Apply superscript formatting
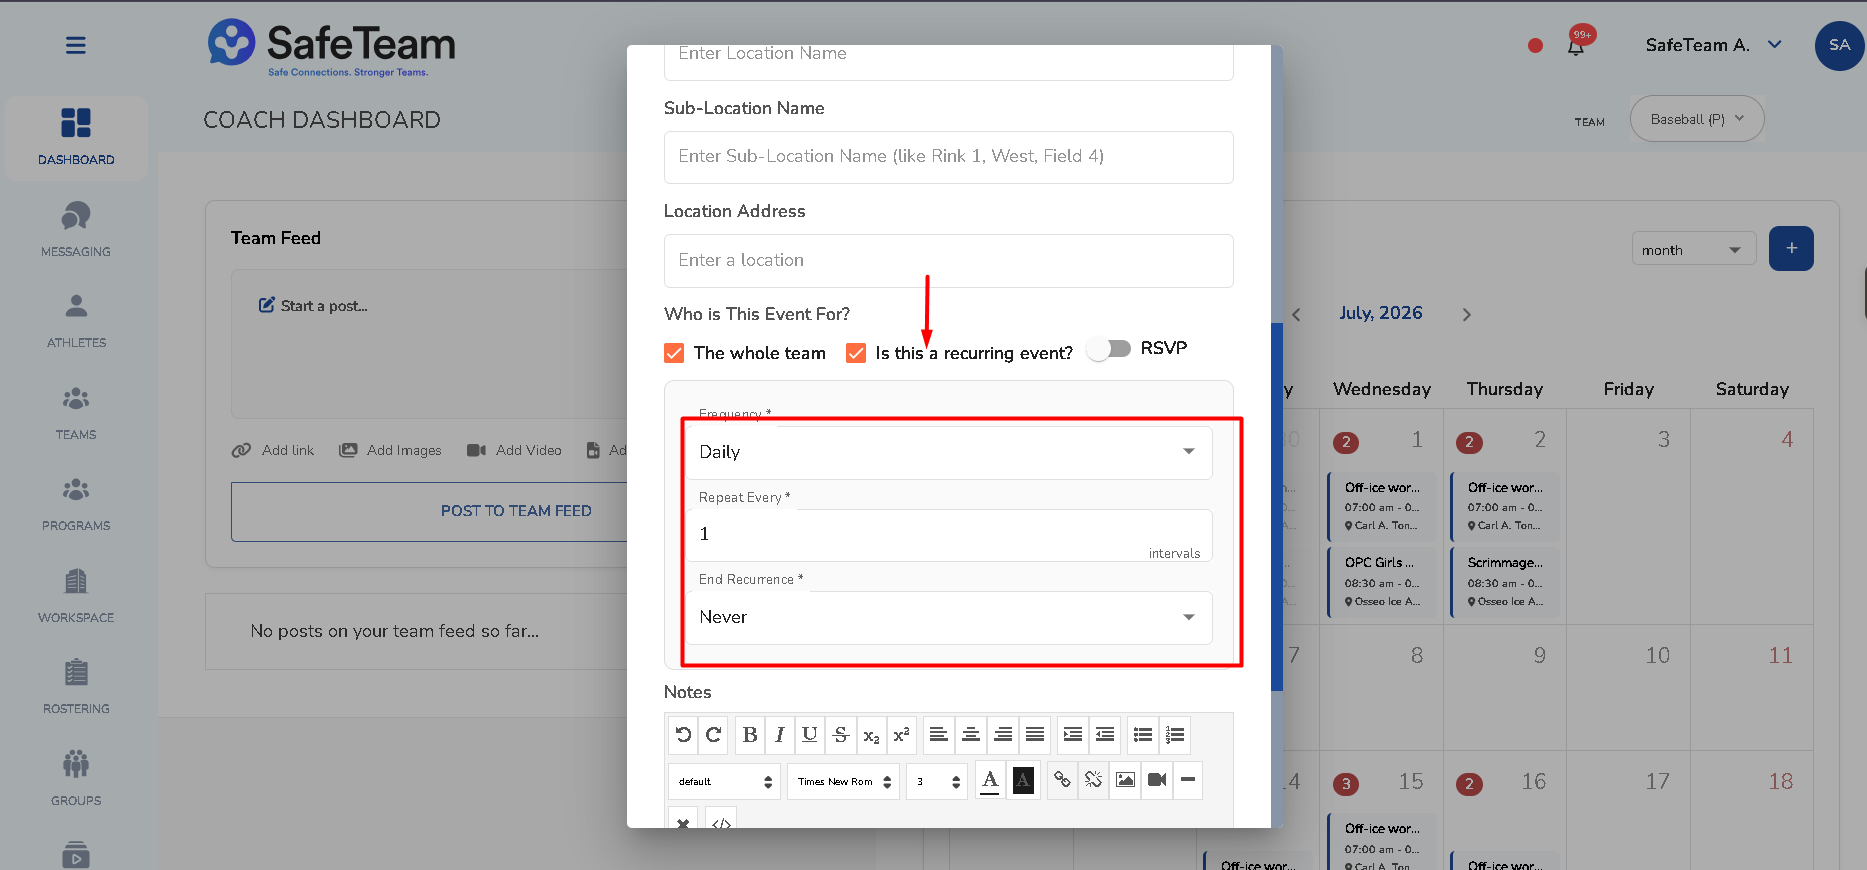Screen dimensions: 1867x870 tap(901, 735)
